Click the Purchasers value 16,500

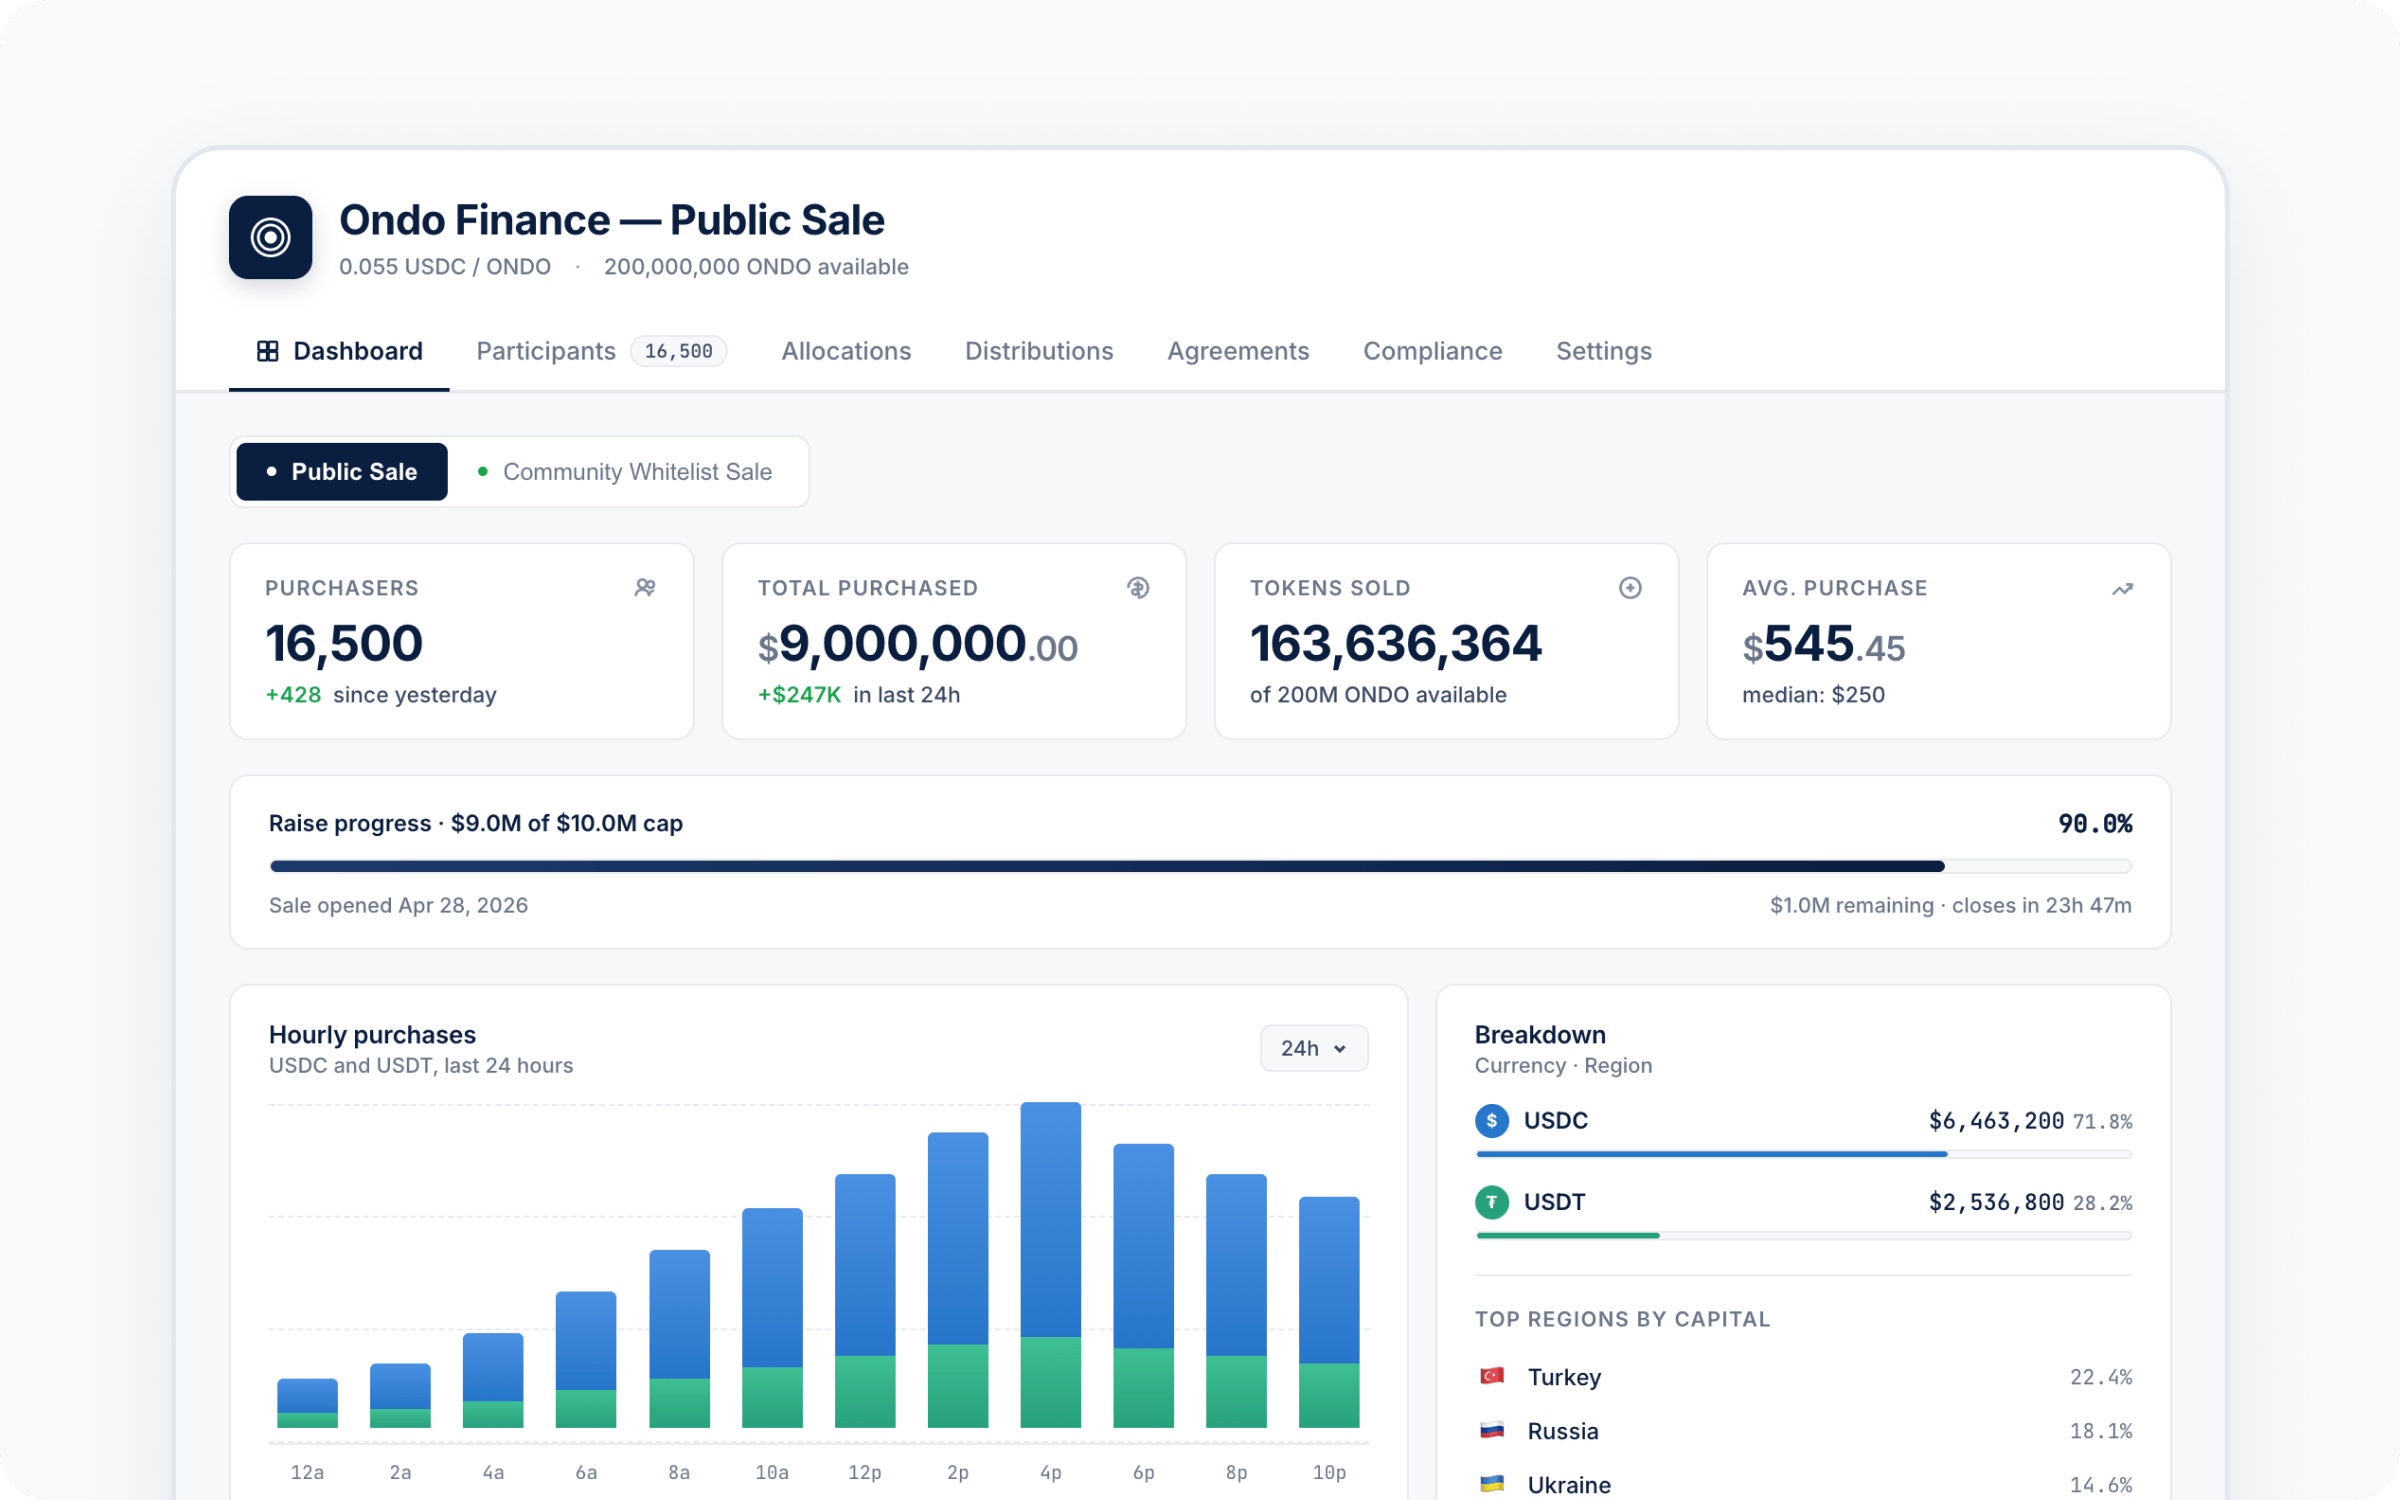click(x=344, y=643)
